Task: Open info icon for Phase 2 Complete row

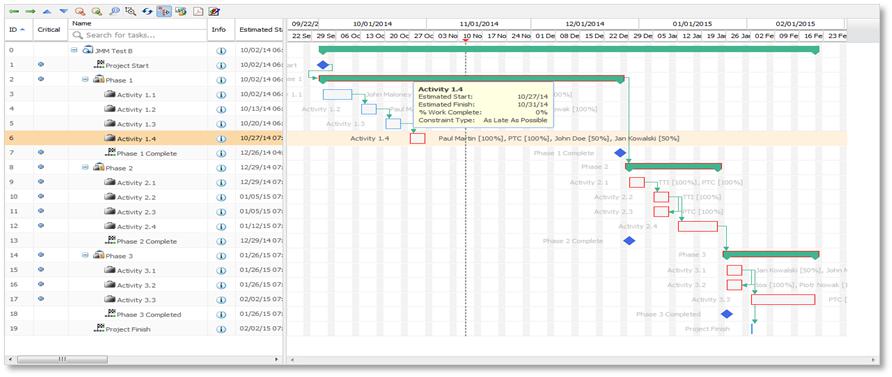Action: pos(221,241)
